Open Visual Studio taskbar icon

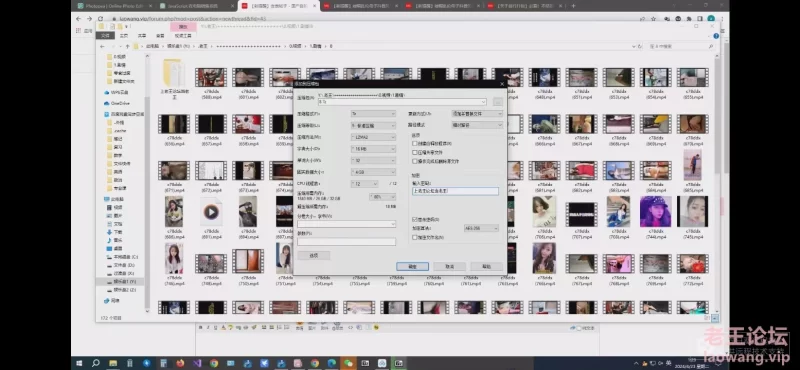pyautogui.click(x=197, y=363)
